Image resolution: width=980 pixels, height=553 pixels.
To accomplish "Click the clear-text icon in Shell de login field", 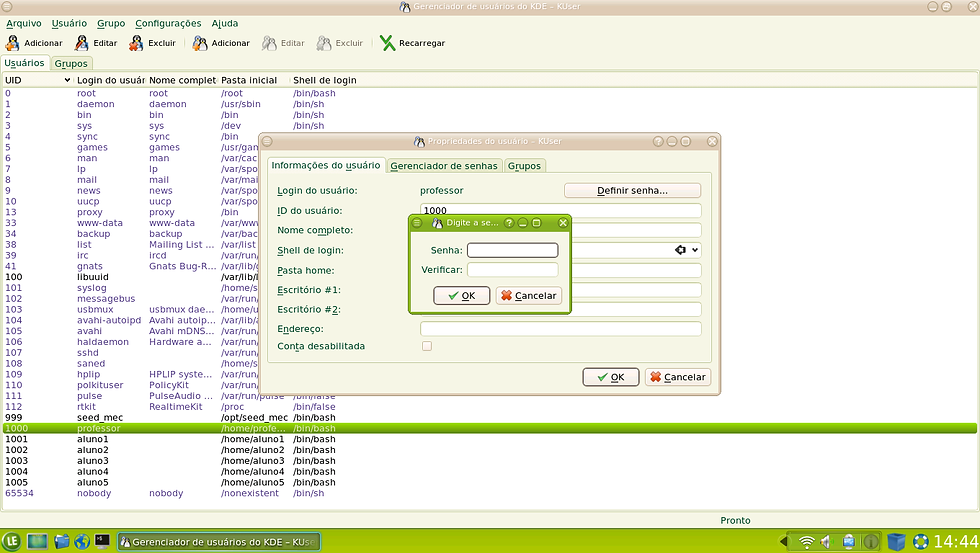I will [x=680, y=250].
